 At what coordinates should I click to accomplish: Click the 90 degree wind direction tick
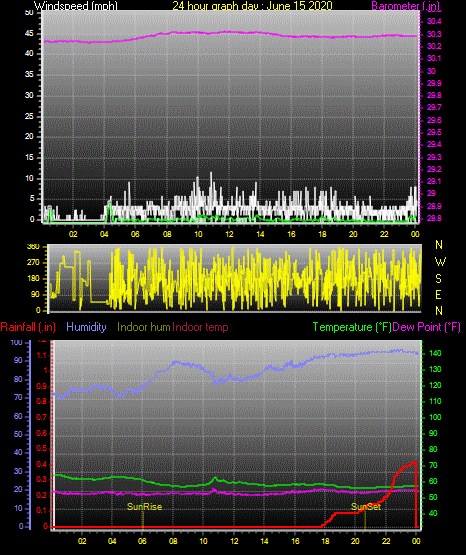(x=35, y=294)
